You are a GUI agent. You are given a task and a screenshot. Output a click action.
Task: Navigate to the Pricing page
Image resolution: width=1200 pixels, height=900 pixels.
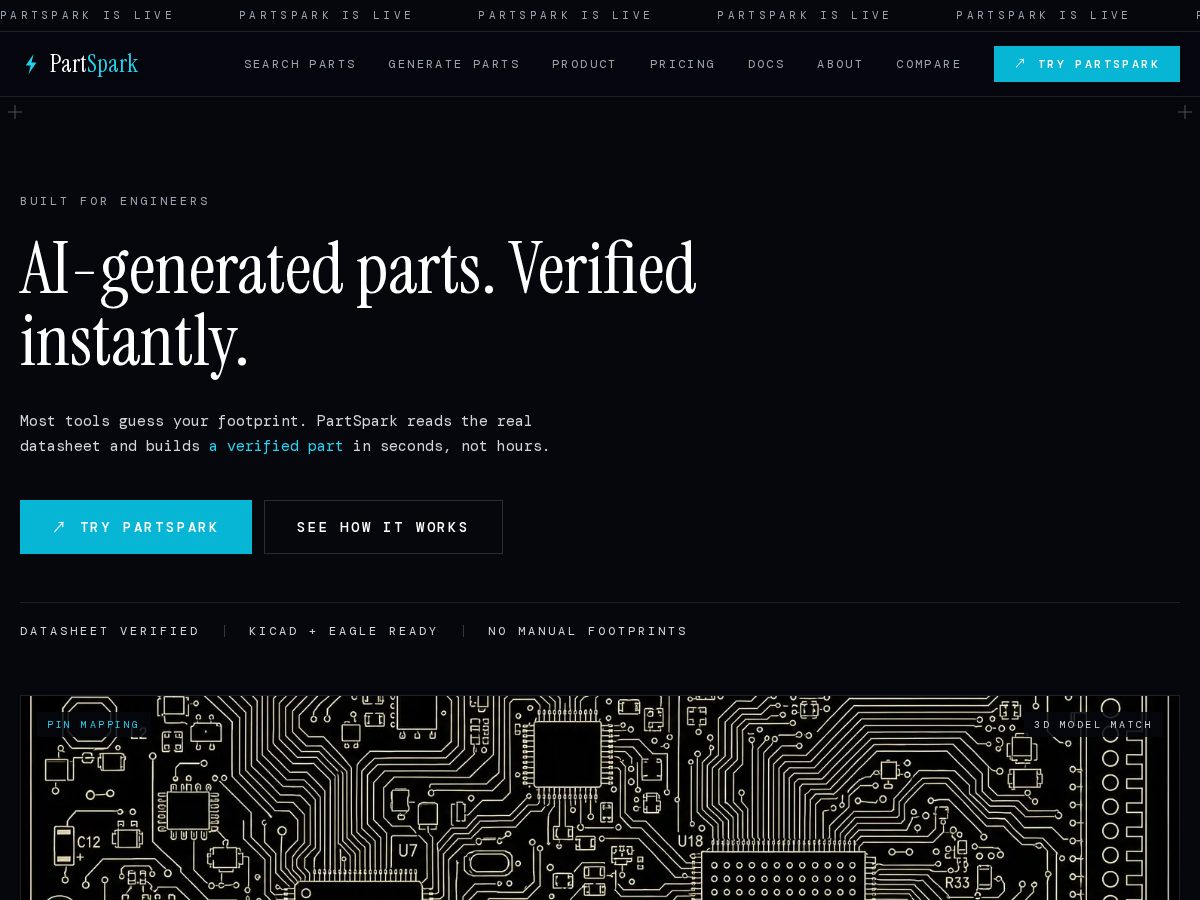(x=682, y=64)
